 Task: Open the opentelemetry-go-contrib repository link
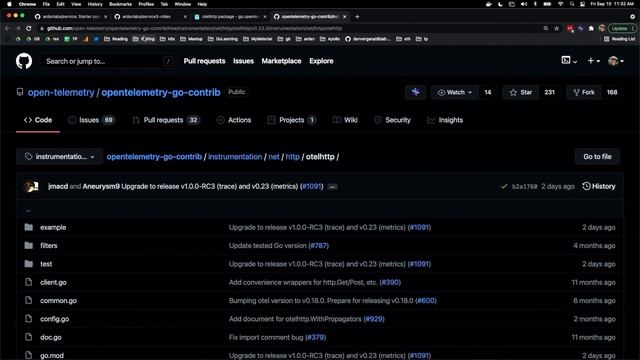coord(161,92)
